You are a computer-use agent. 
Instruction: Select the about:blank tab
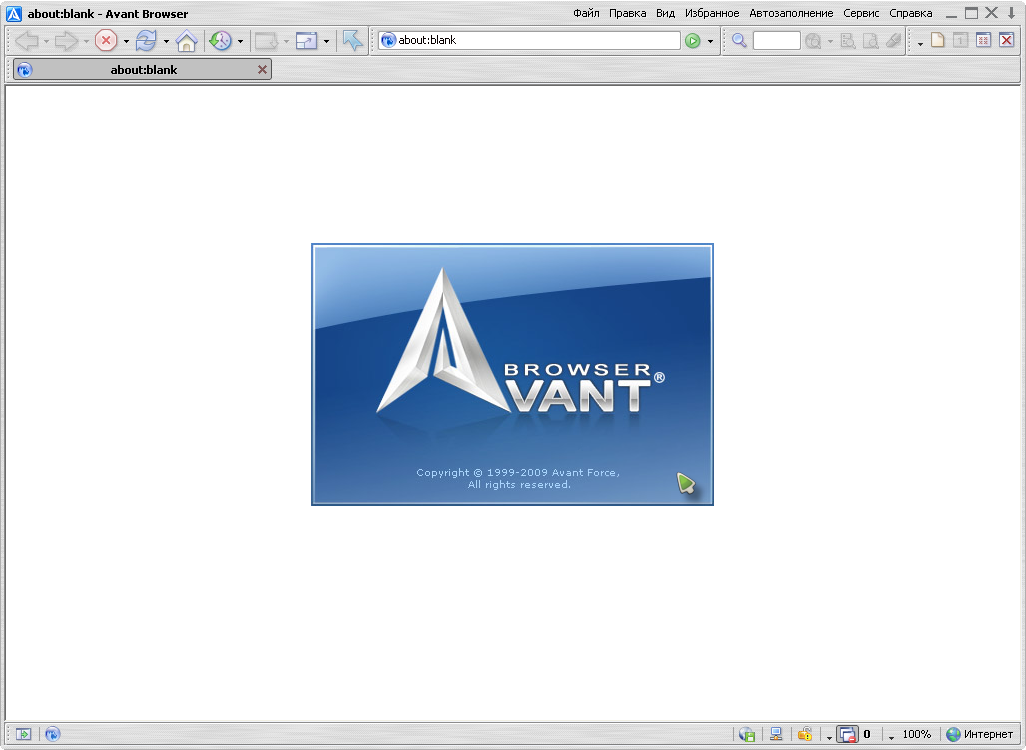coord(143,69)
